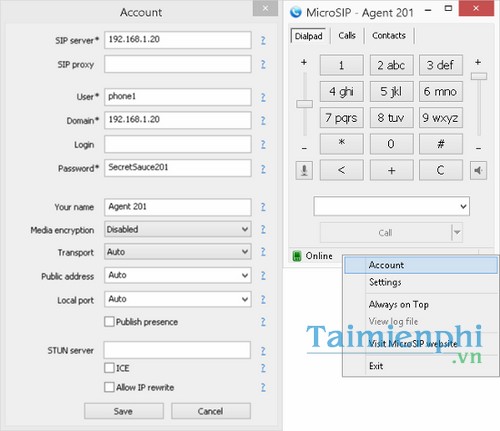Open help for Publish presence
Image resolution: width=500 pixels, height=431 pixels.
(x=263, y=322)
